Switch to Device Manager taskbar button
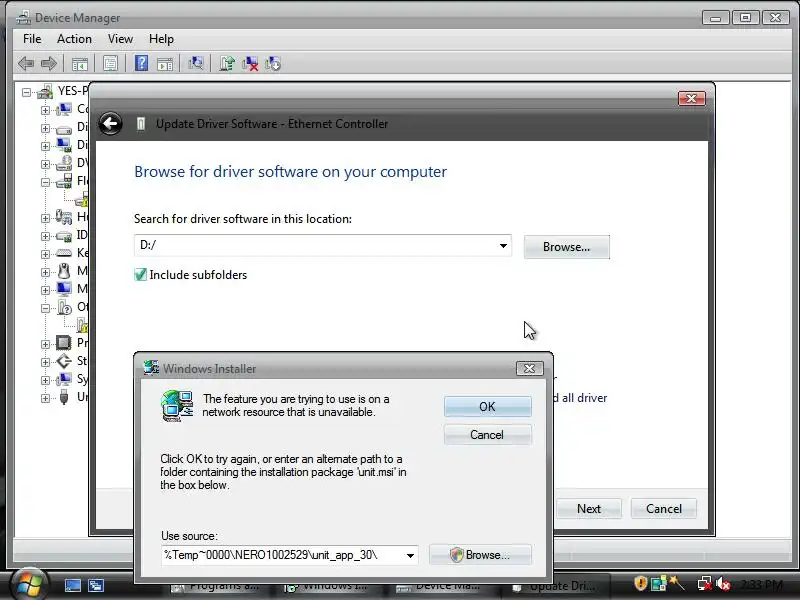The width and height of the screenshot is (800, 600). [439, 587]
